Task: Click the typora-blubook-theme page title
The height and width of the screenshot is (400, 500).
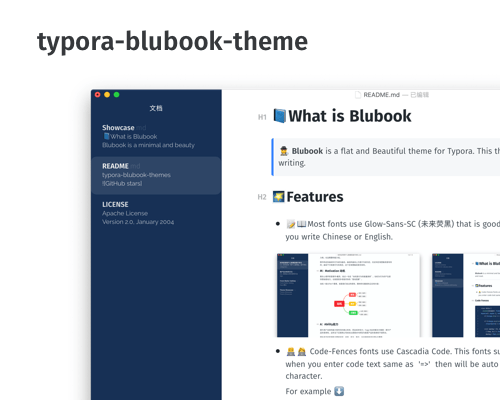Action: (x=172, y=41)
